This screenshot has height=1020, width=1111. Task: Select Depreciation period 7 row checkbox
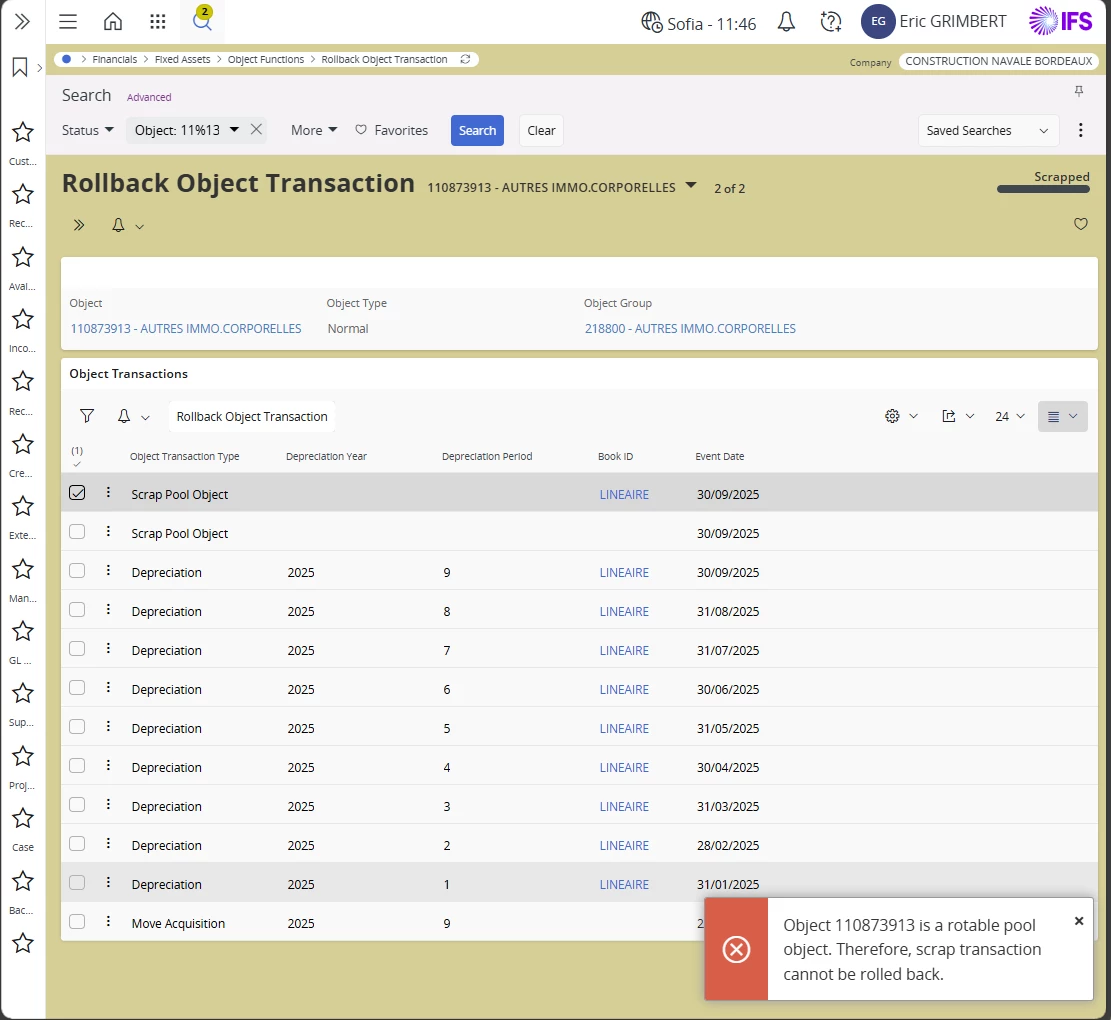click(77, 648)
